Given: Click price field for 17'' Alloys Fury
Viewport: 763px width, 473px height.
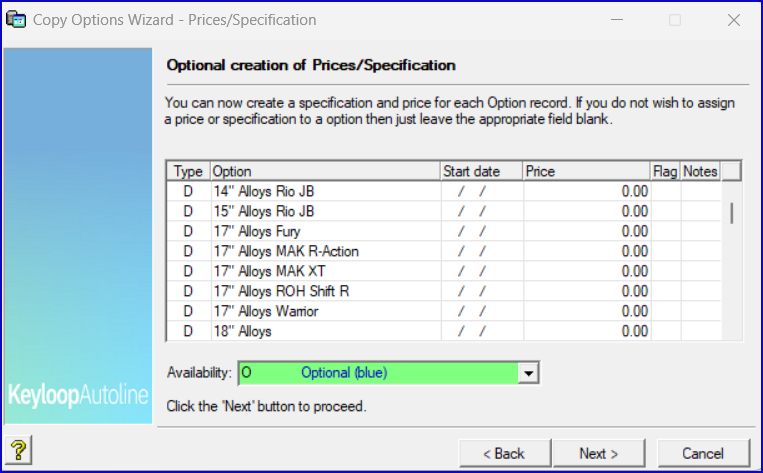Looking at the screenshot, I should (587, 231).
